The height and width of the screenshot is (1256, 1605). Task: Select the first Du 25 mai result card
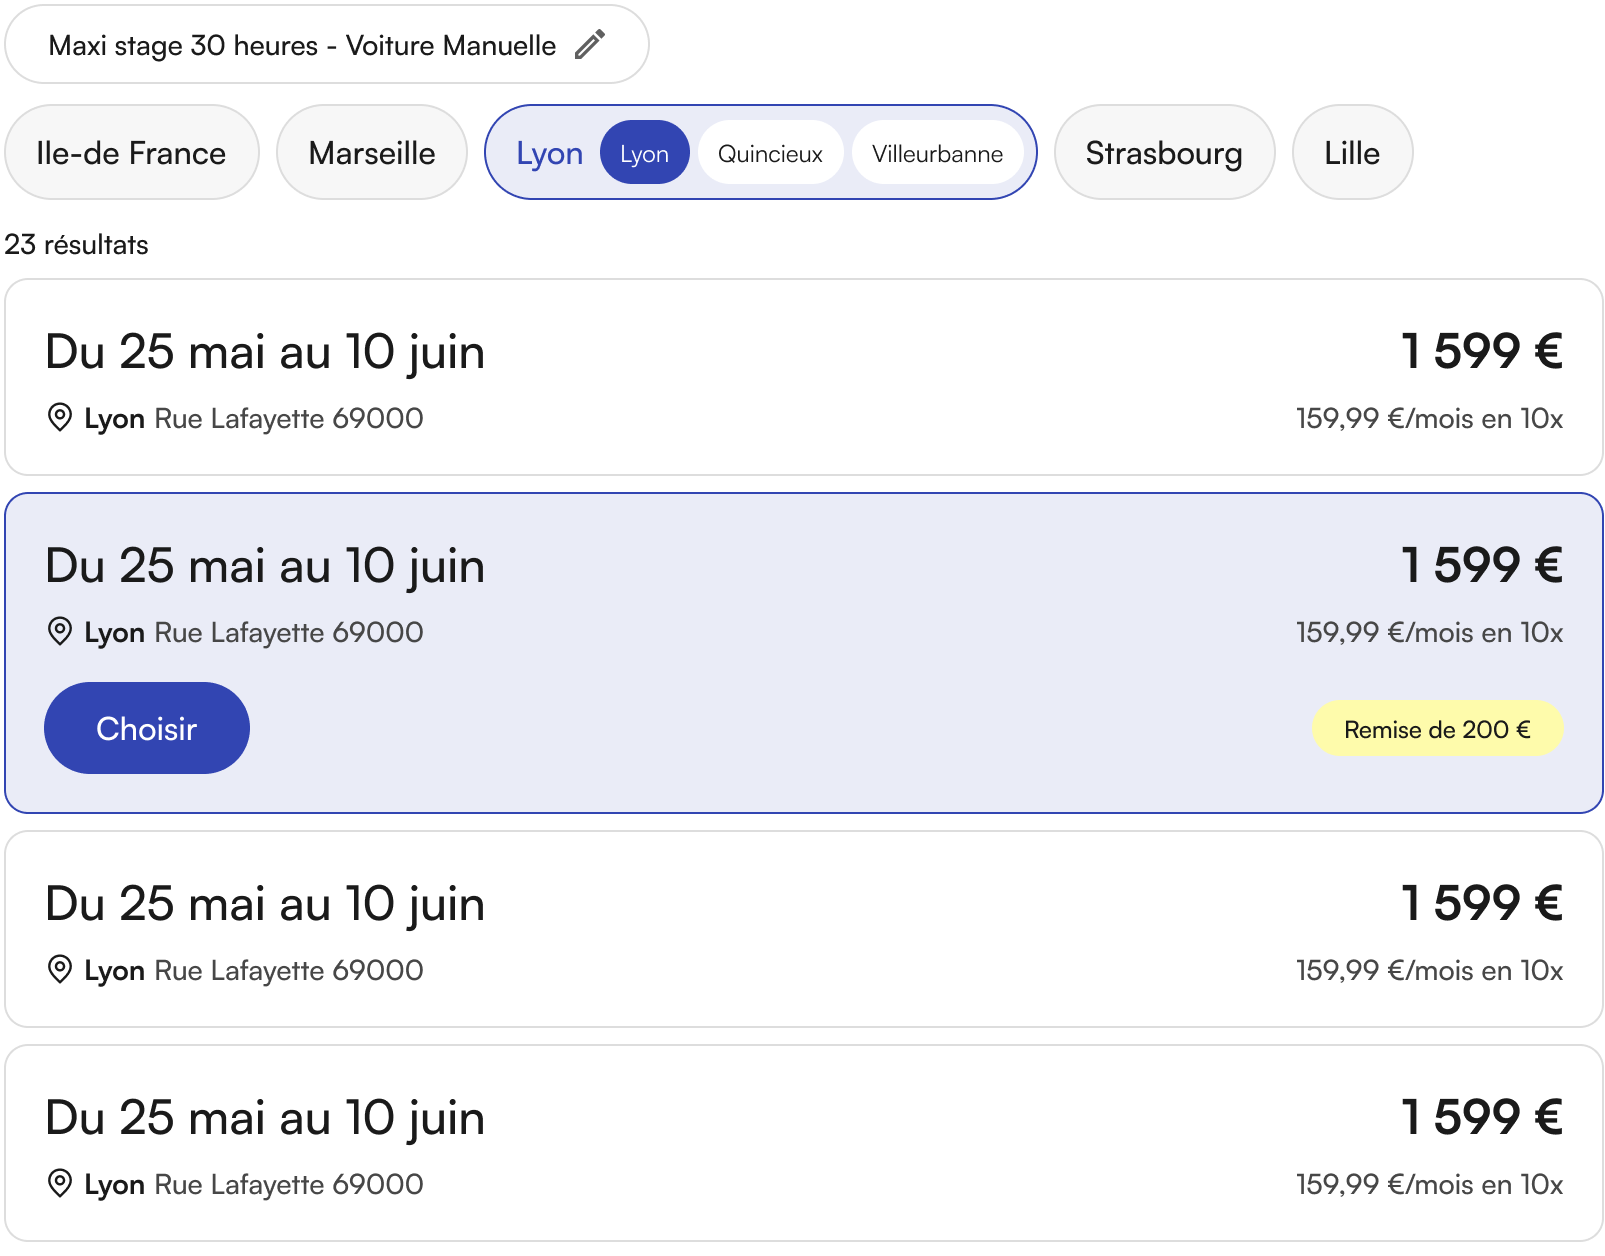[803, 377]
